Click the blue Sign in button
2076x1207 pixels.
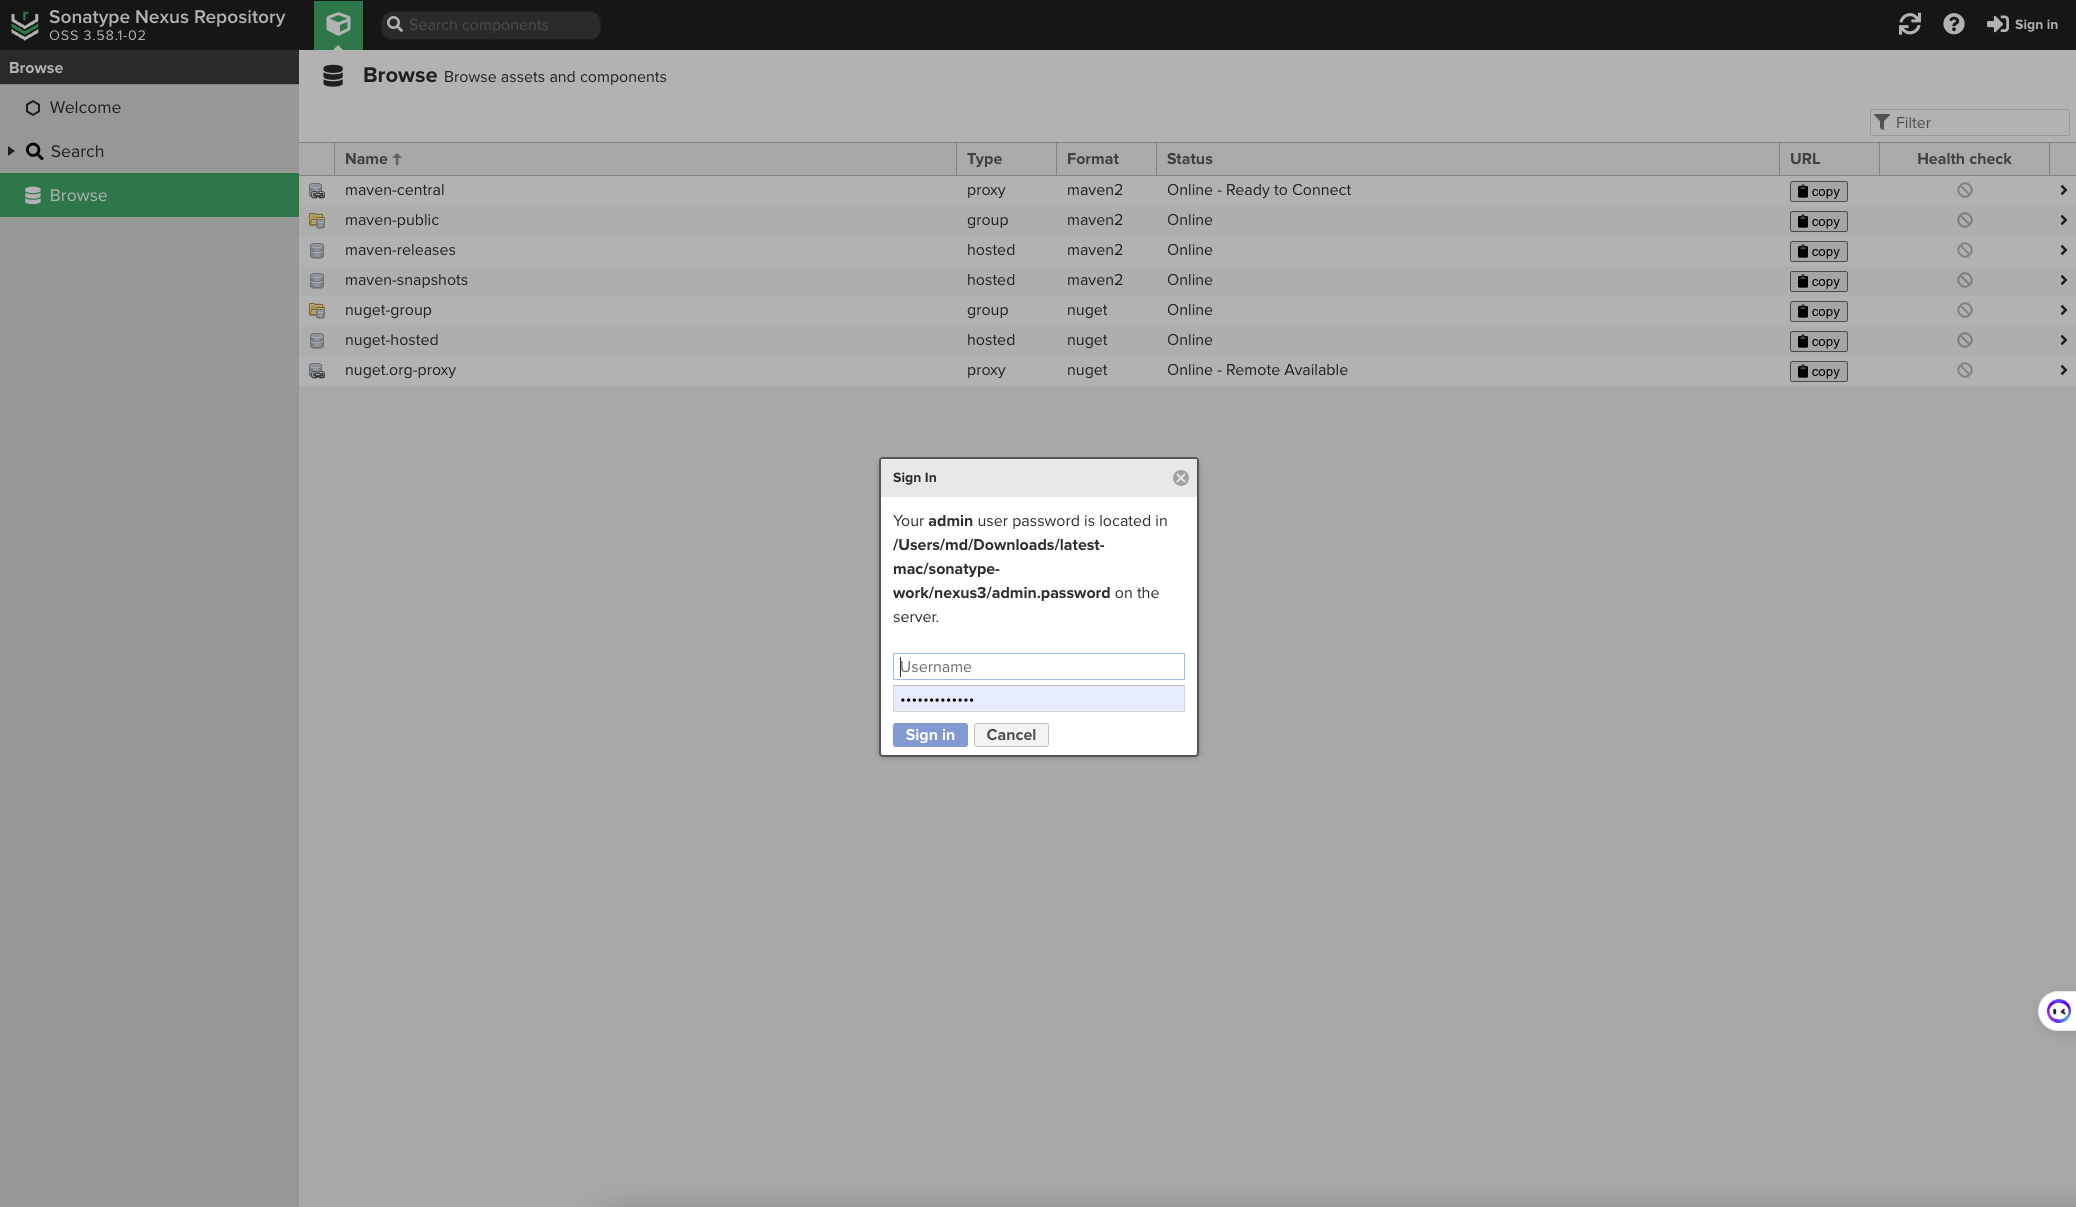click(x=929, y=735)
